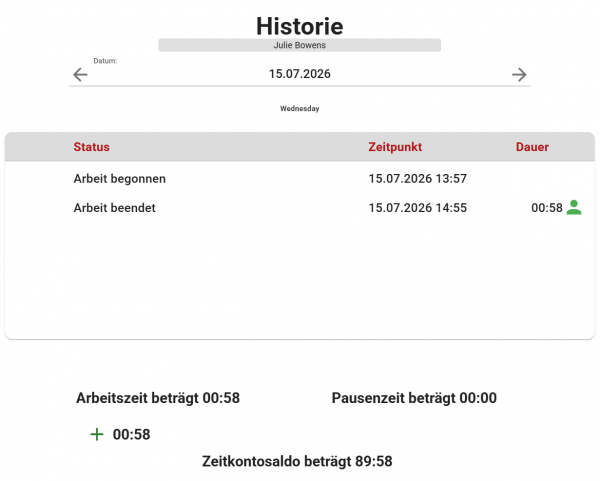Click the 00:58 duration in Dauer column
This screenshot has width=600, height=481.
tap(547, 208)
